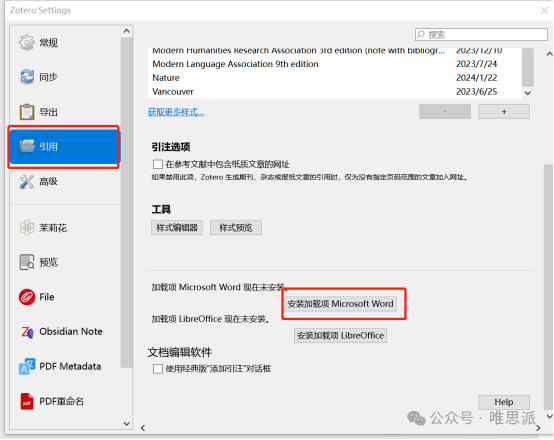The width and height of the screenshot is (554, 440).
Task: Open the Obsidian Note pane
Action: [65, 332]
